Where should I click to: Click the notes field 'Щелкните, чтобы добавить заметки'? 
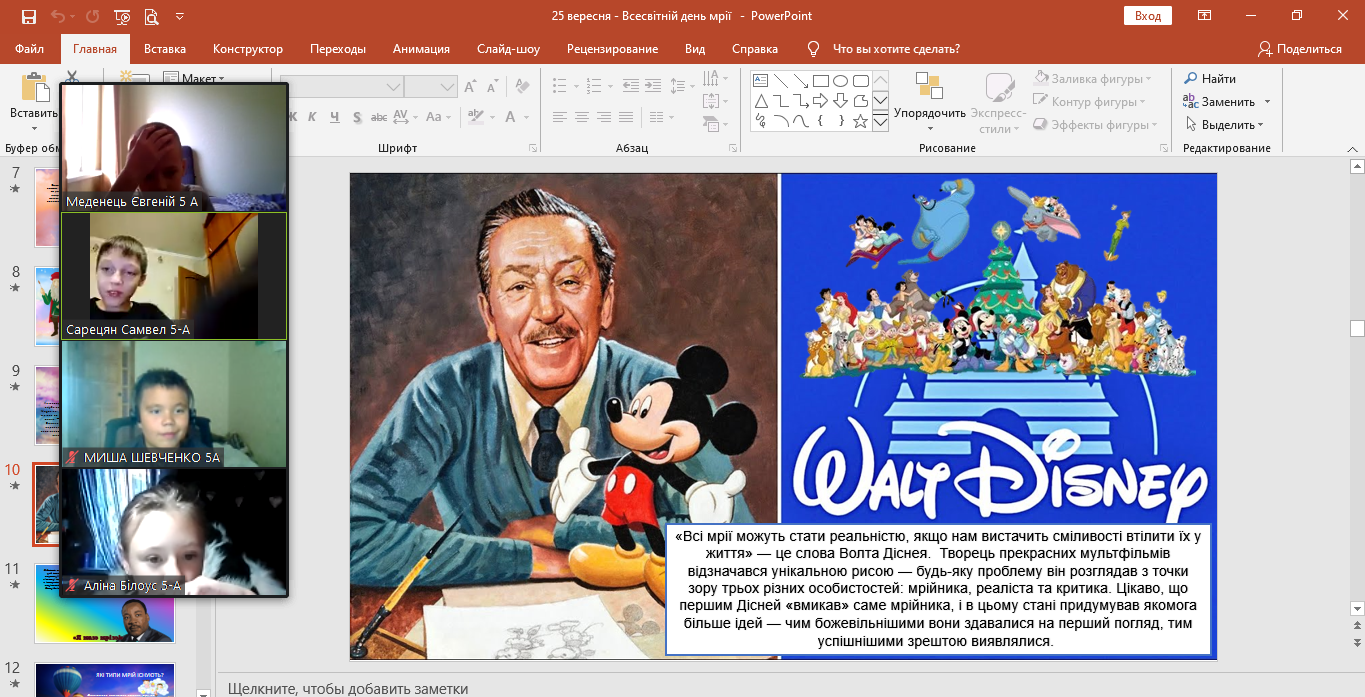point(348,688)
